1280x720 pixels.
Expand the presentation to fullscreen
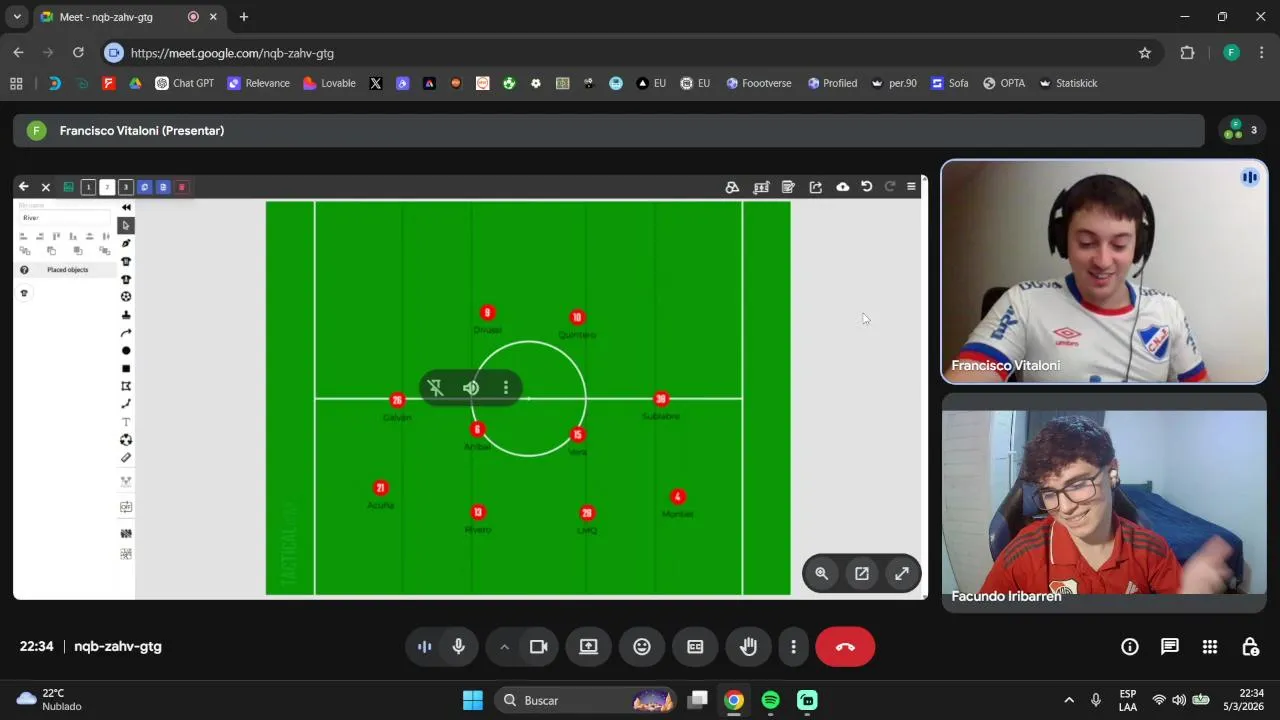(x=902, y=573)
